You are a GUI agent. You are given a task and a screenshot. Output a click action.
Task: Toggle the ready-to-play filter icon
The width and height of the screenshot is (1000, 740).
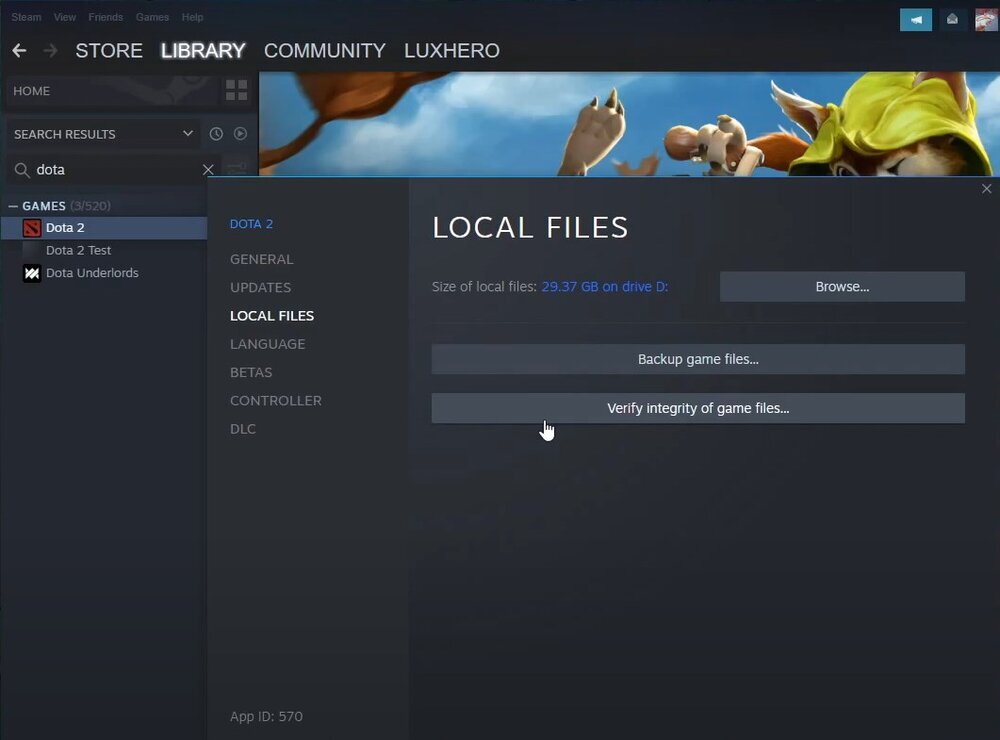point(240,134)
